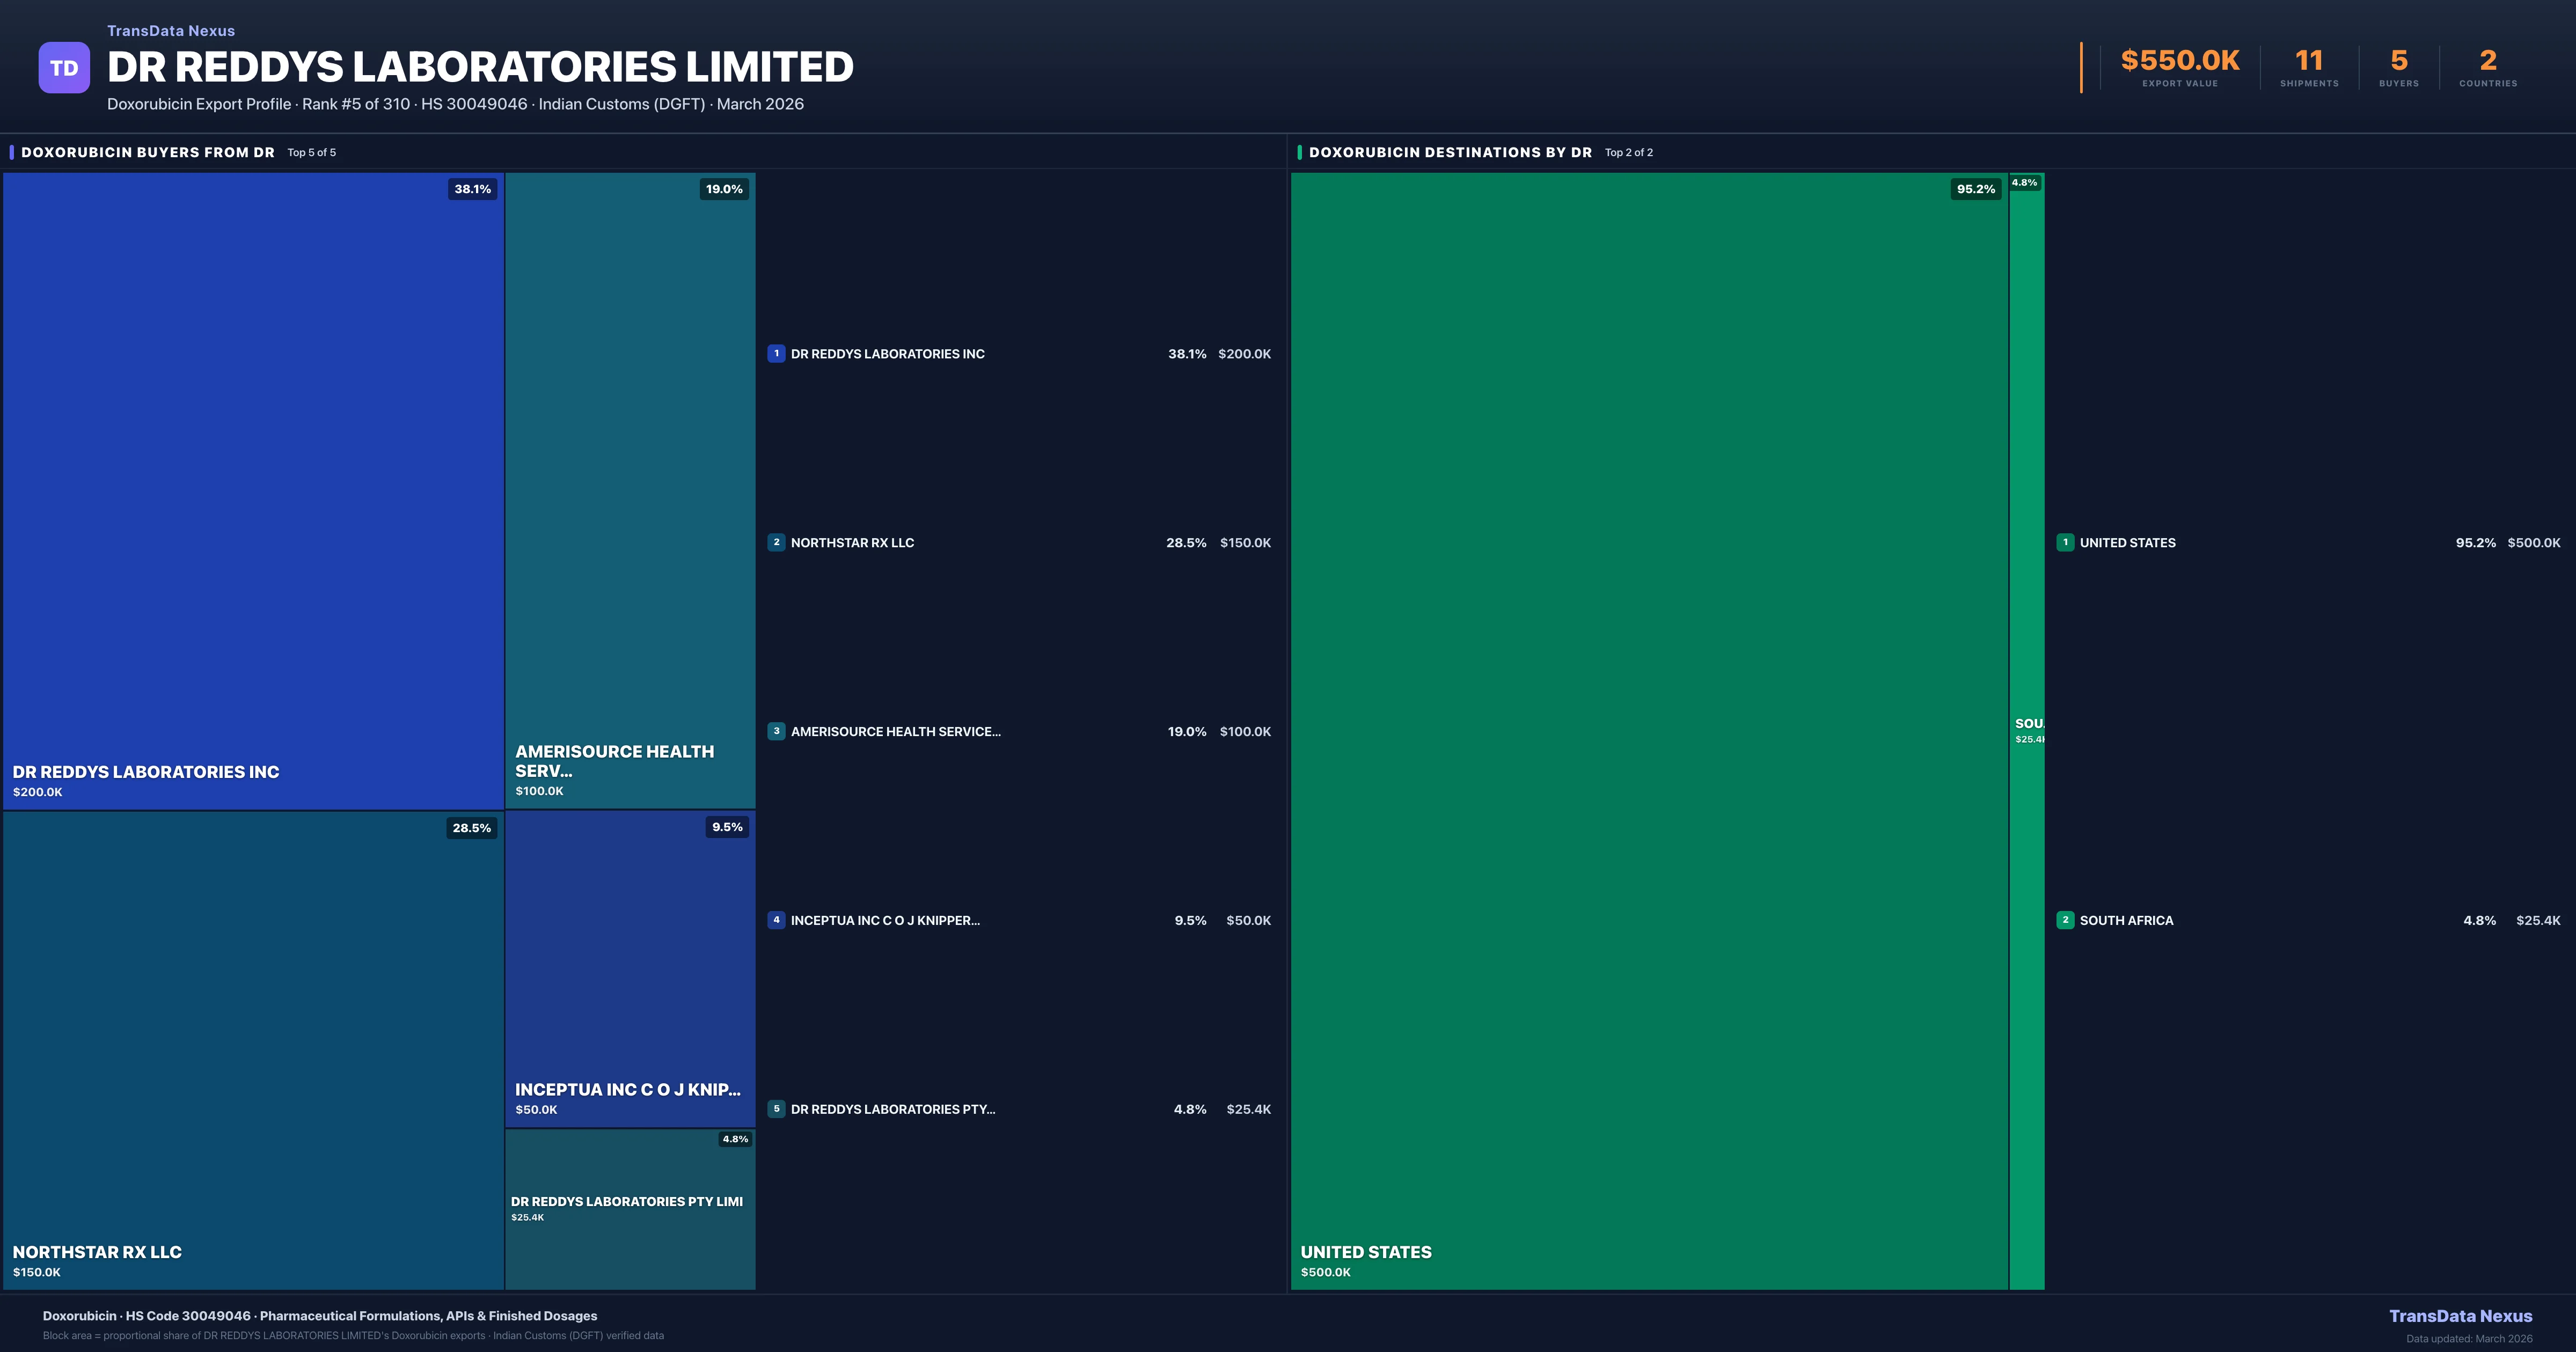Click rank badge 5 beside DR REDDYS LABORATORIES PTY
The width and height of the screenshot is (2576, 1352).
point(776,1108)
